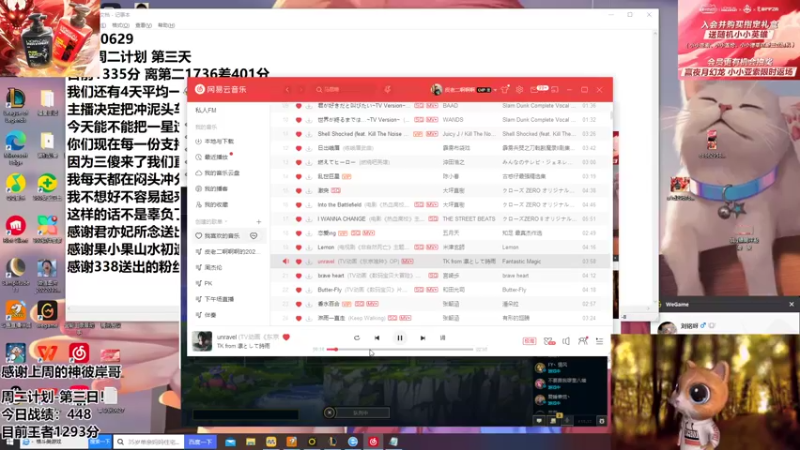Unlike the 乱世巨星 song heart
This screenshot has width=800, height=450.
[x=298, y=177]
